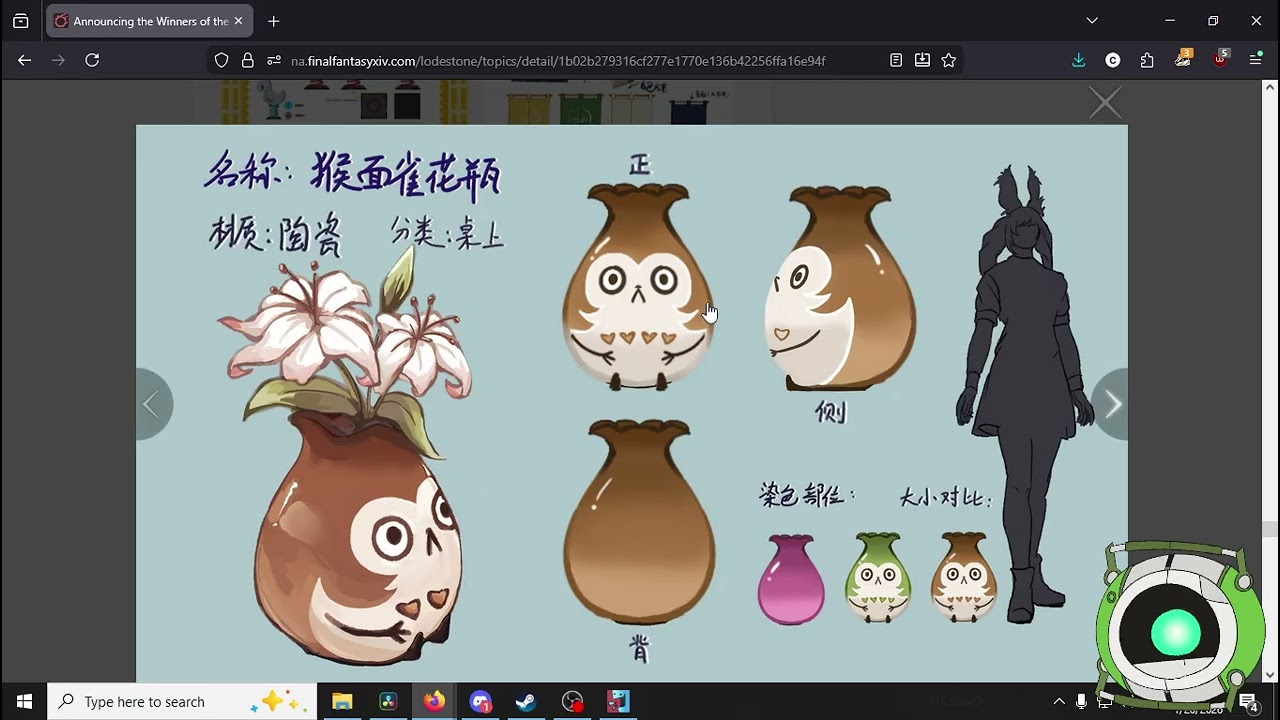This screenshot has width=1280, height=720.
Task: Click the back view vase drawing
Action: click(639, 522)
